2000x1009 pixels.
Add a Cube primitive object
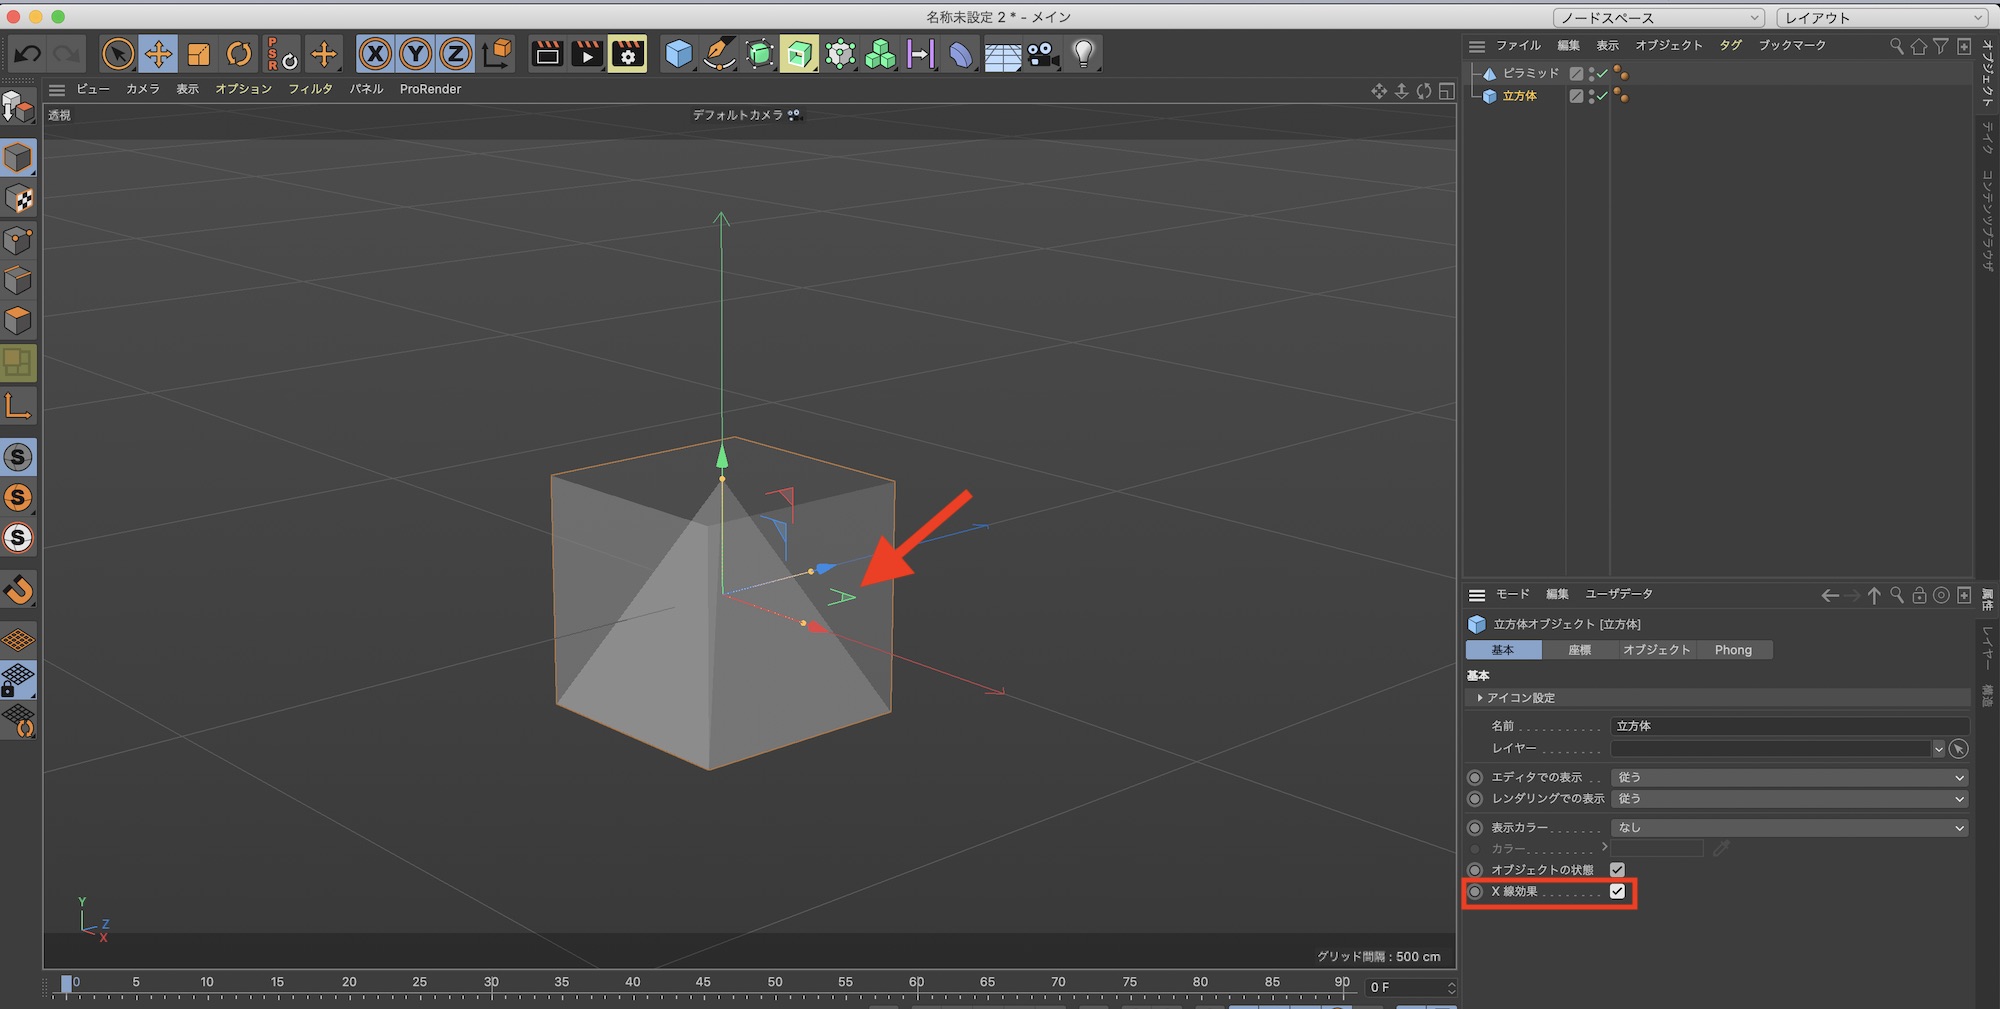coord(678,54)
